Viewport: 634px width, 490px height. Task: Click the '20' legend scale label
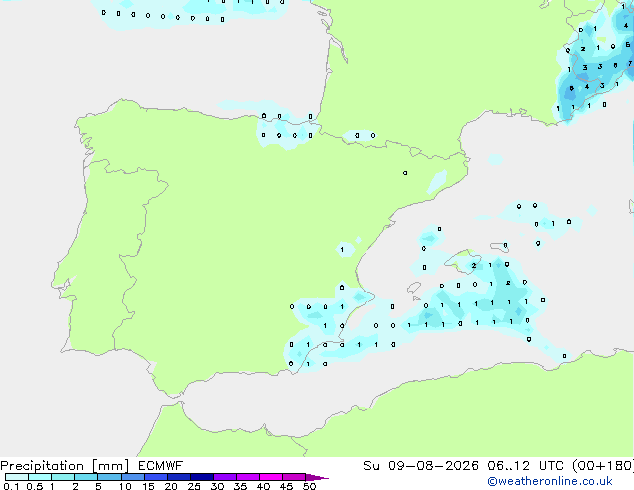(171, 486)
